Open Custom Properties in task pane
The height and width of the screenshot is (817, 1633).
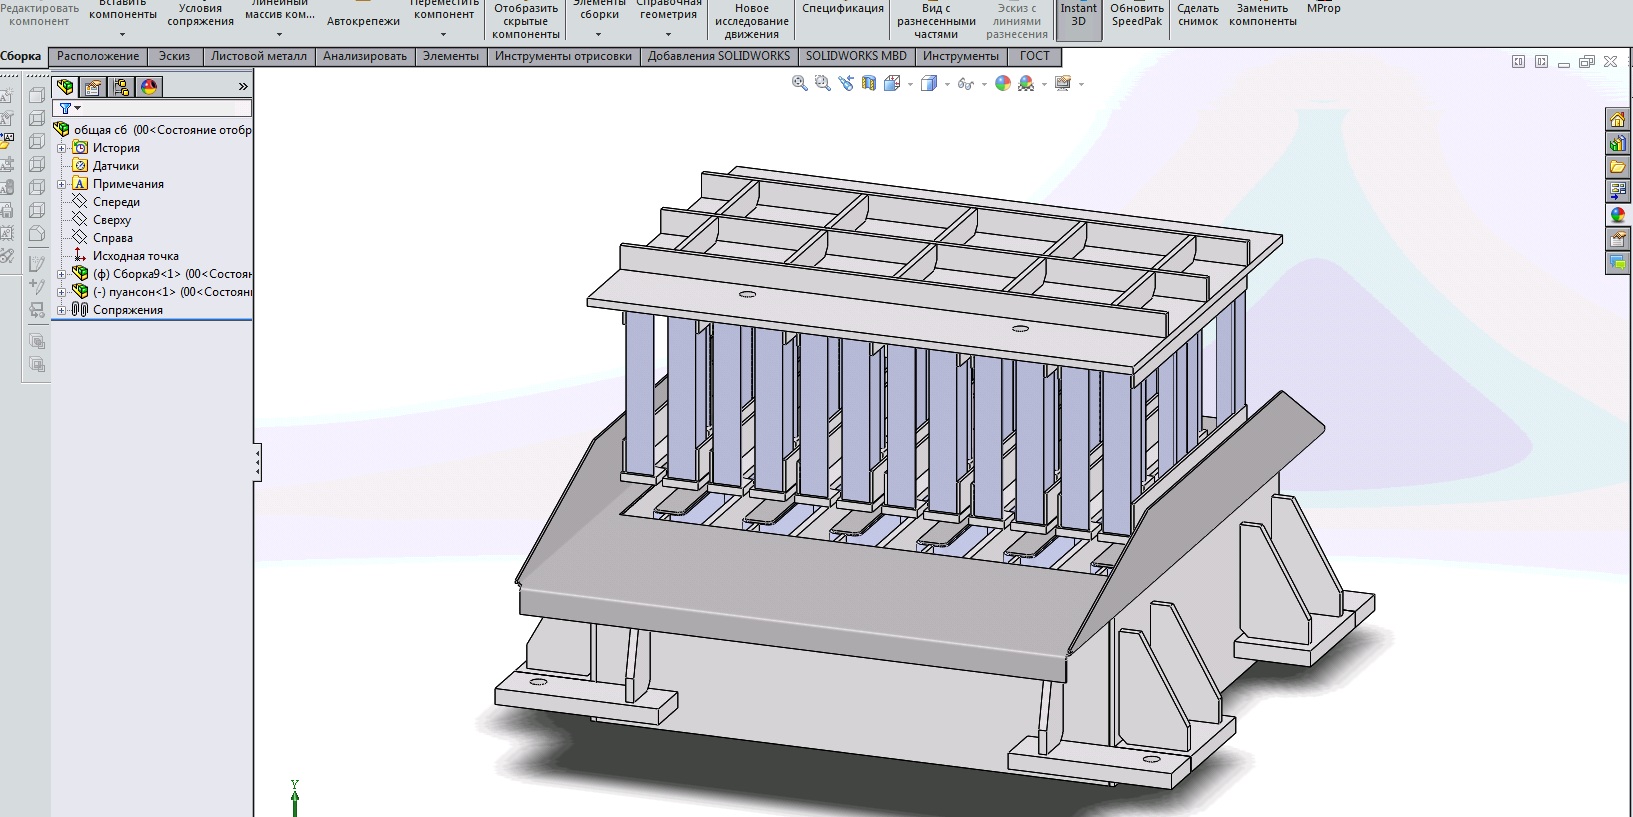point(1617,239)
